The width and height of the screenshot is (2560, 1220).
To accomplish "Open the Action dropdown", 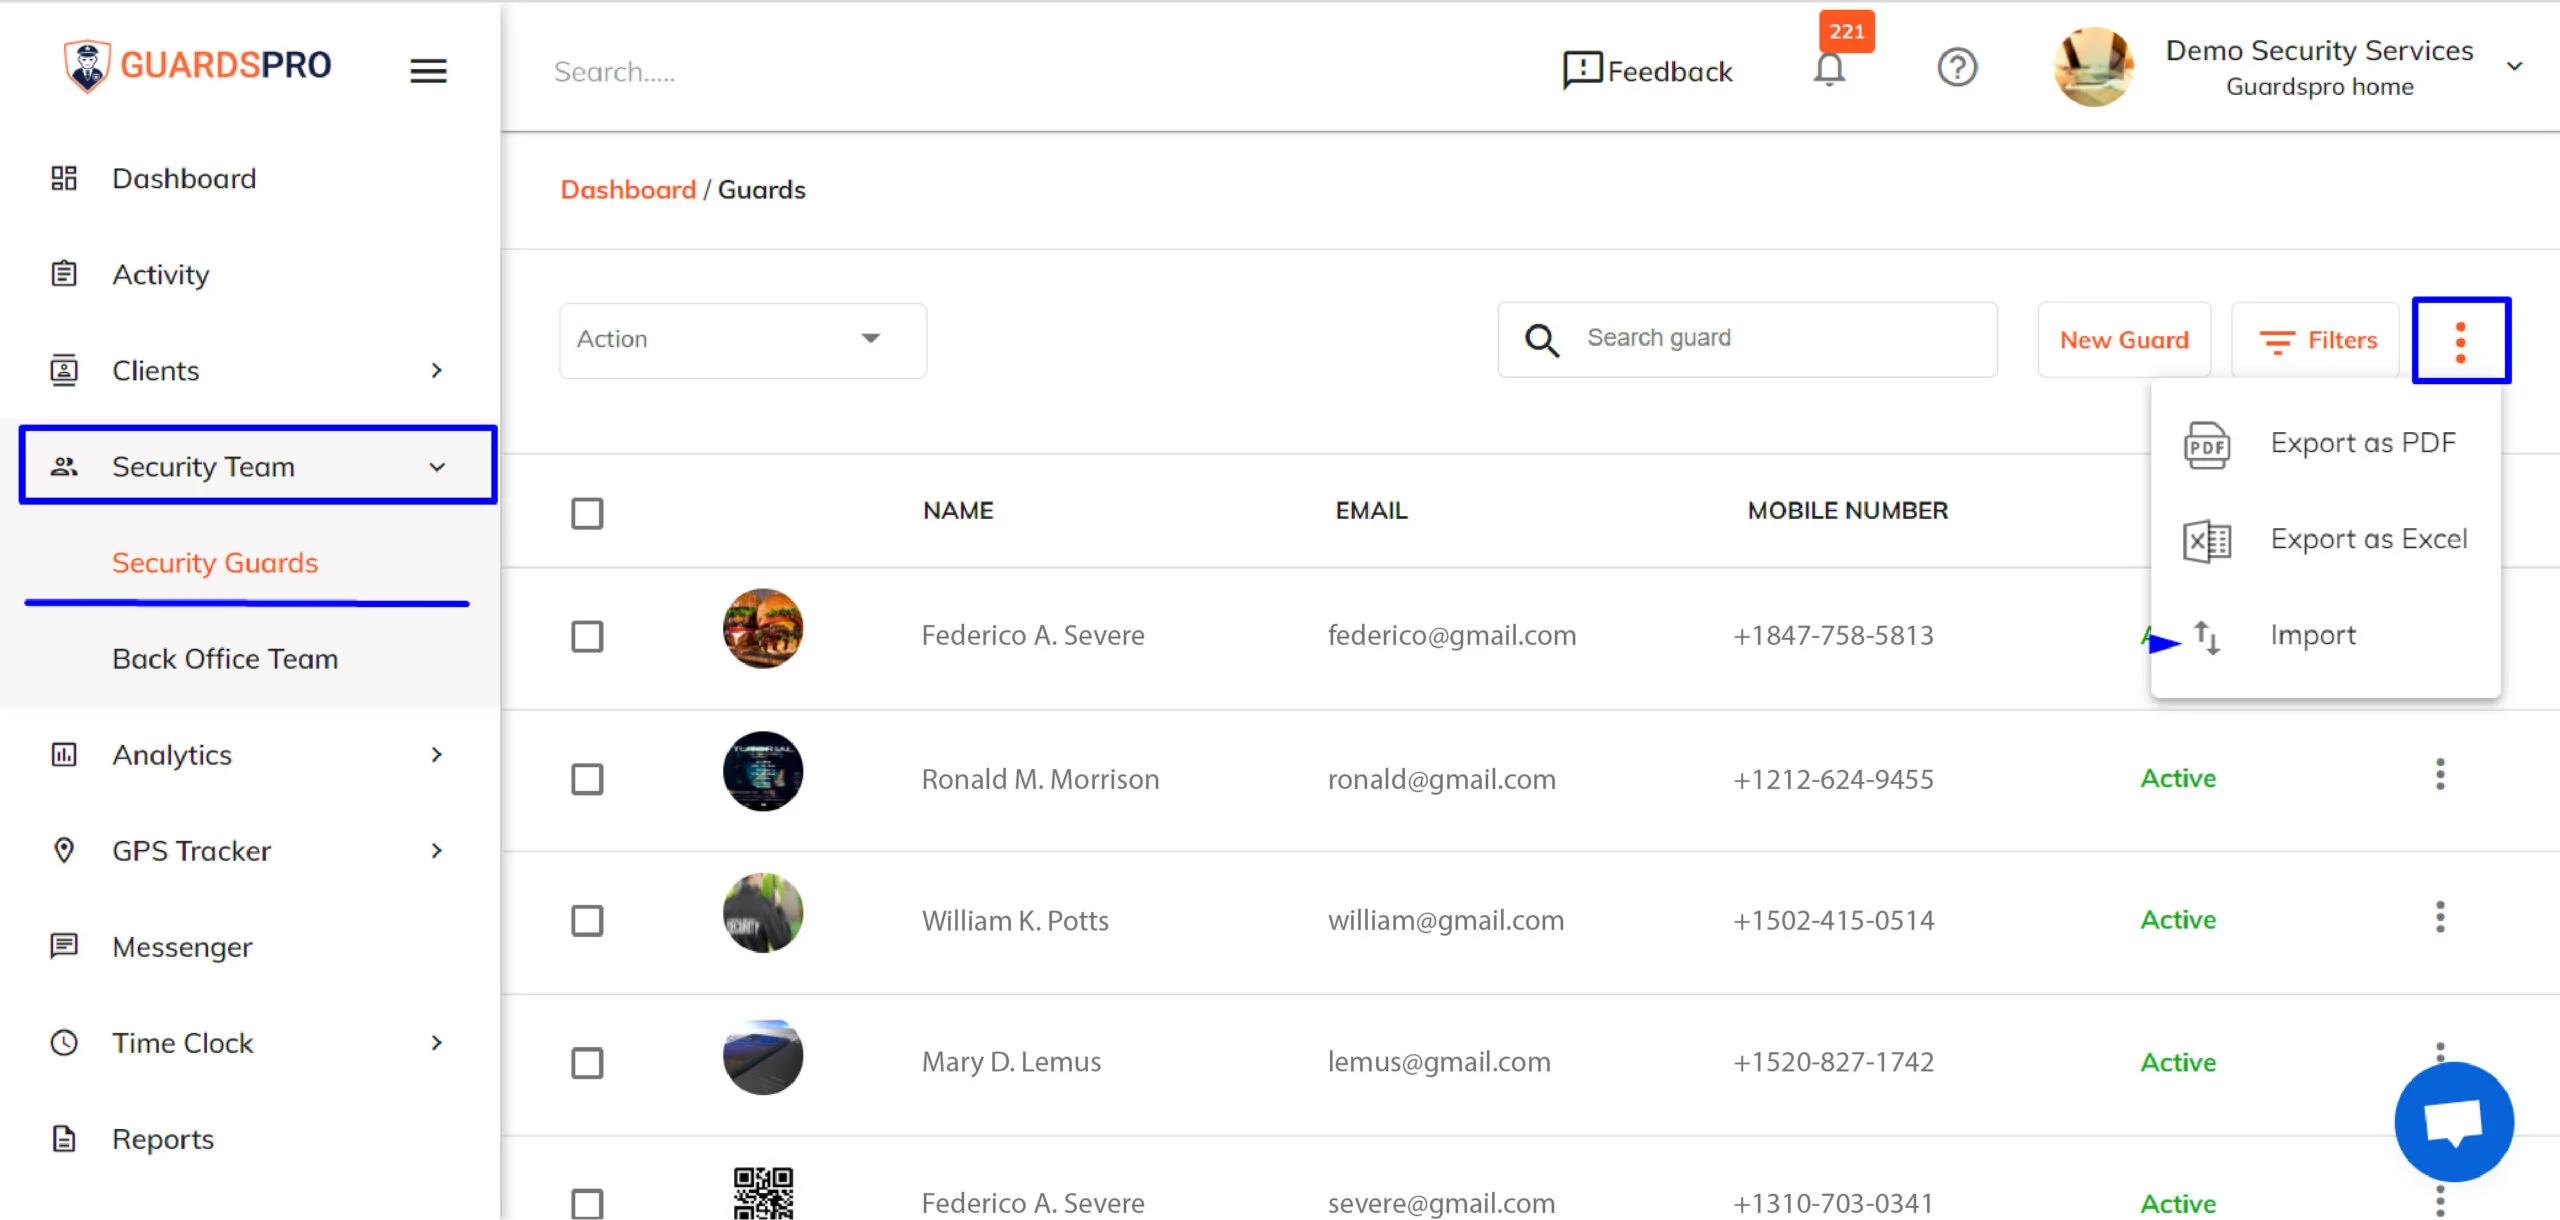I will tap(742, 340).
